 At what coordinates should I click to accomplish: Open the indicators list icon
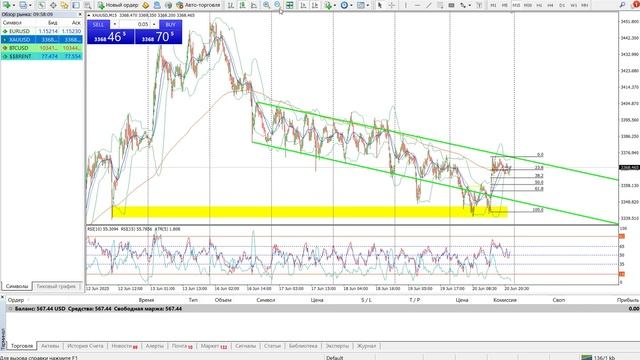tap(328, 5)
